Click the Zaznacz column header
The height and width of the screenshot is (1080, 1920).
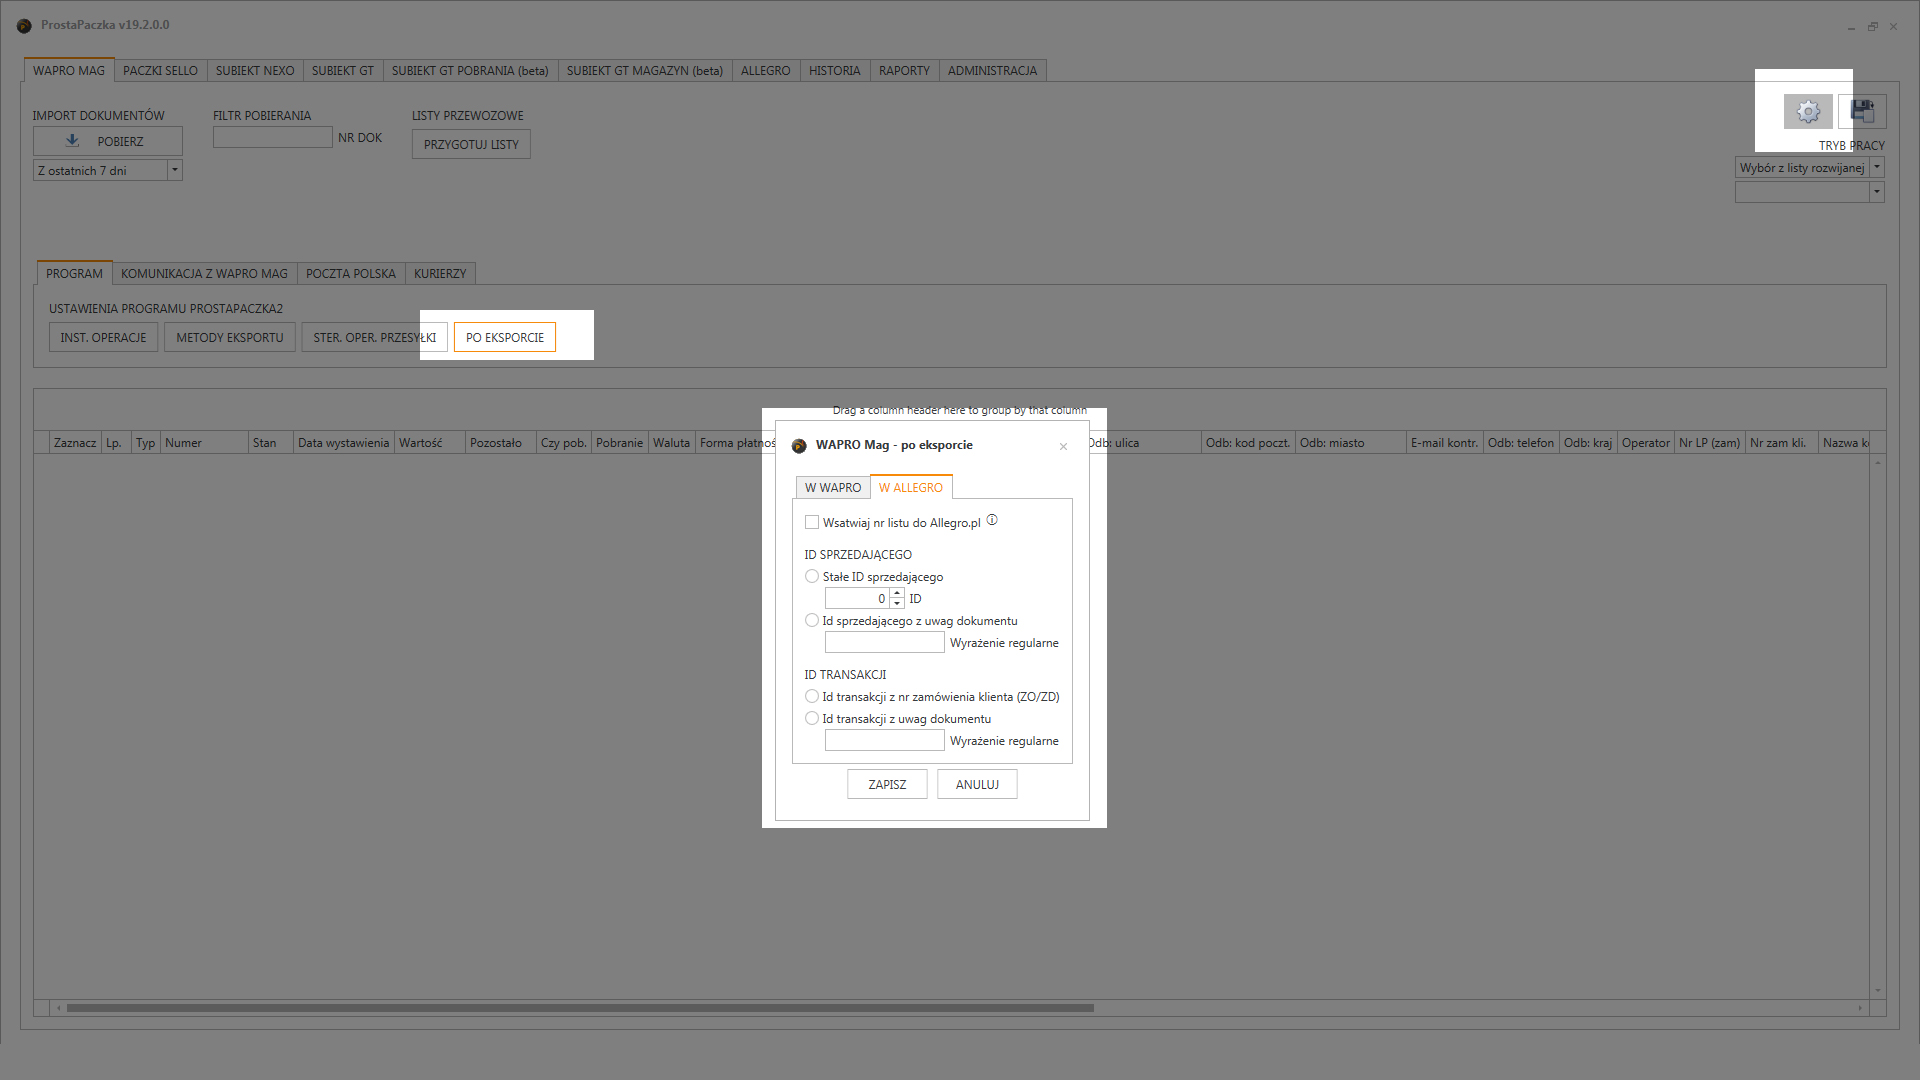coord(75,443)
